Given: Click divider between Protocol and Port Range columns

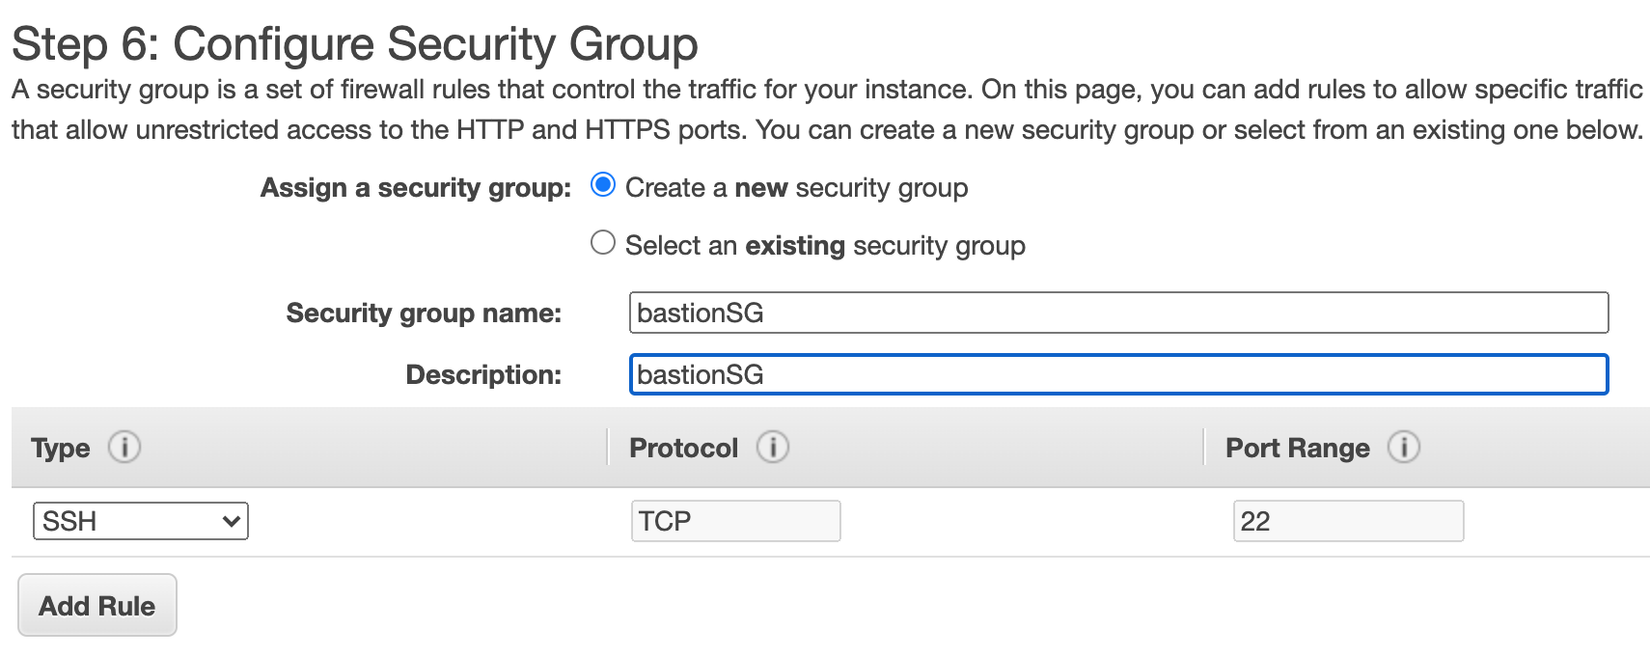Looking at the screenshot, I should (x=1204, y=447).
